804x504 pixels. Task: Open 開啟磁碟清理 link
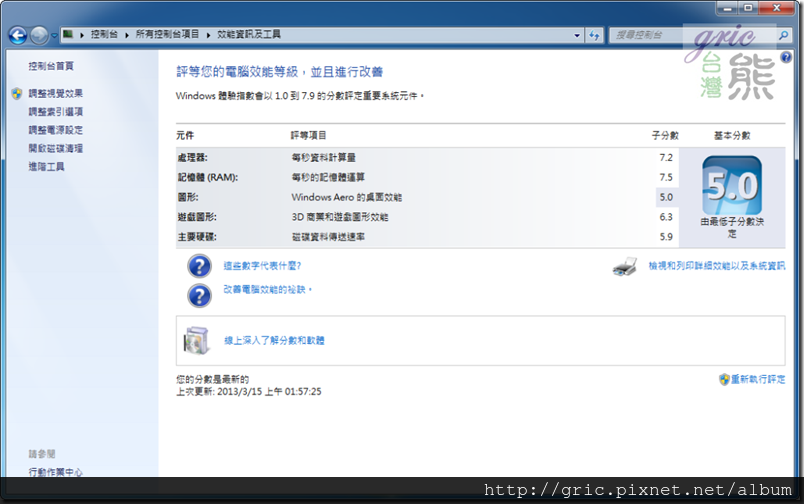[x=55, y=148]
